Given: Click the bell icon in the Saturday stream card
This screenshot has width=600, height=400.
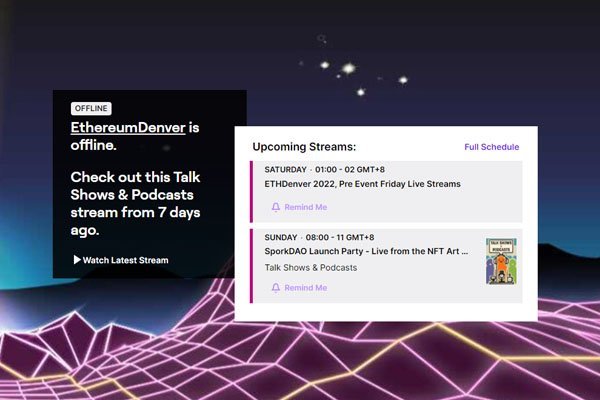Looking at the screenshot, I should pyautogui.click(x=276, y=207).
